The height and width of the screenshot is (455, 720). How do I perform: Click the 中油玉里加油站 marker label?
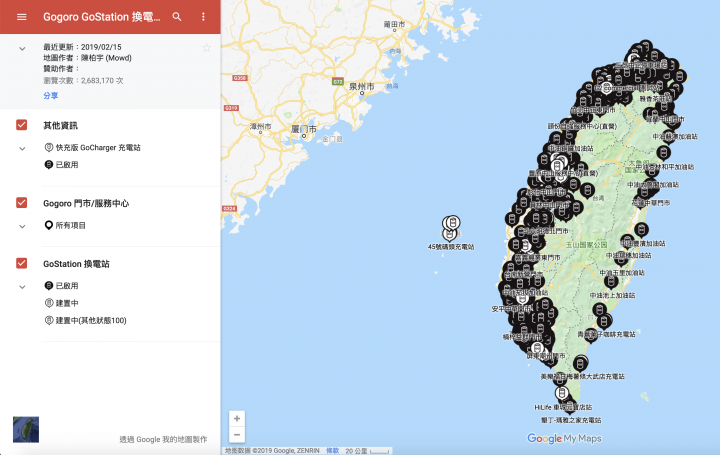click(622, 273)
